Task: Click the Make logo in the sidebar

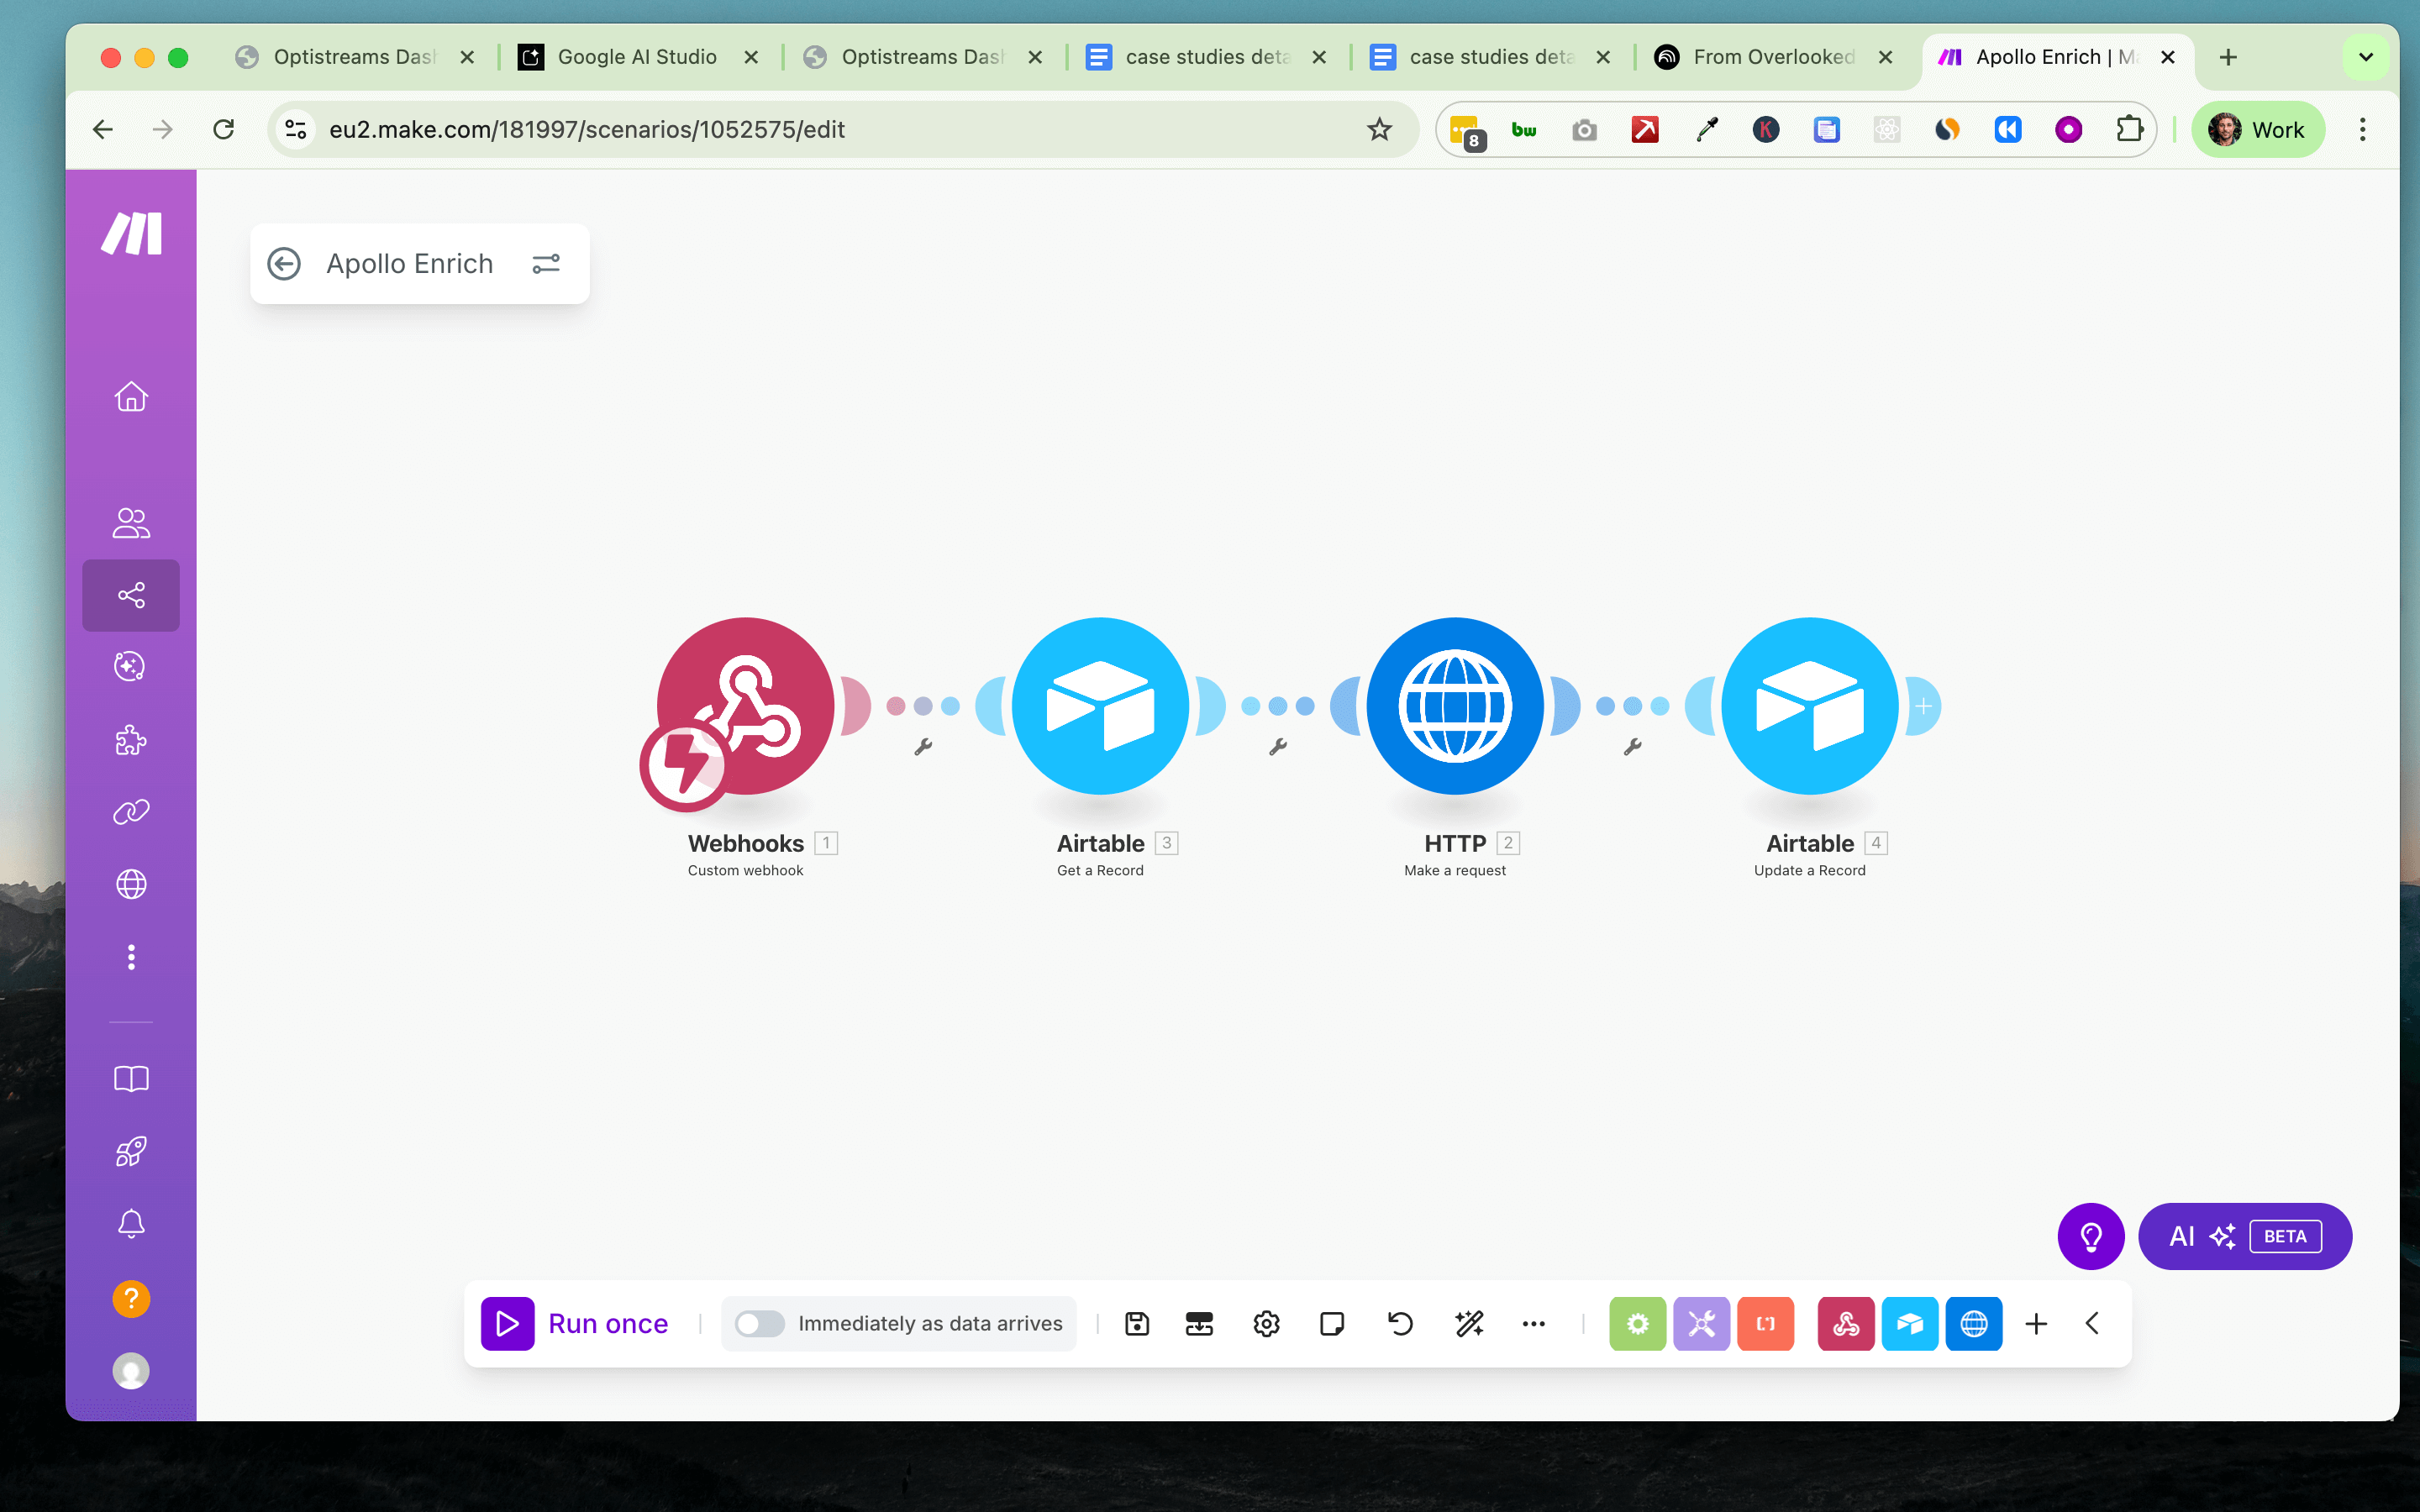Action: (131, 234)
